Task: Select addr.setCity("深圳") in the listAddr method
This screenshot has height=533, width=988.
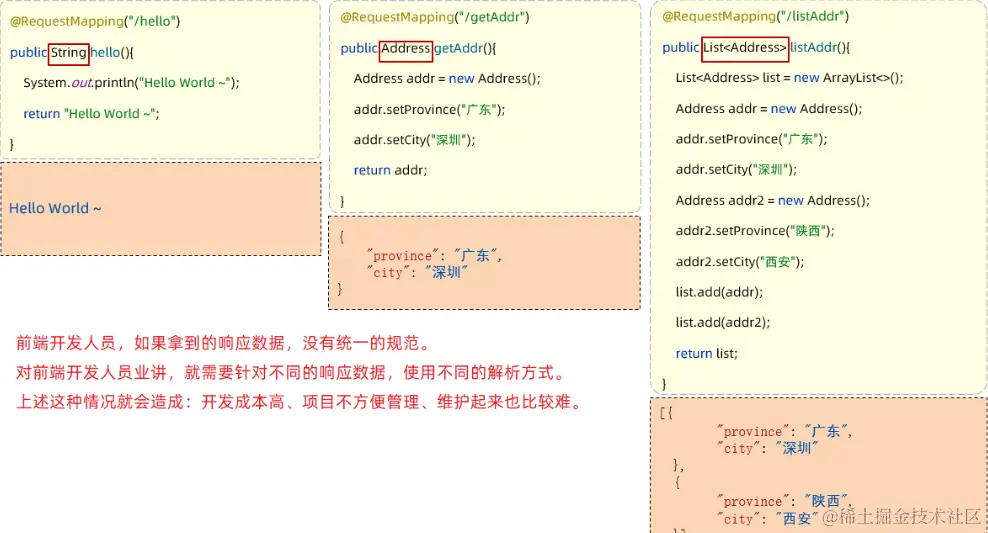Action: (736, 169)
